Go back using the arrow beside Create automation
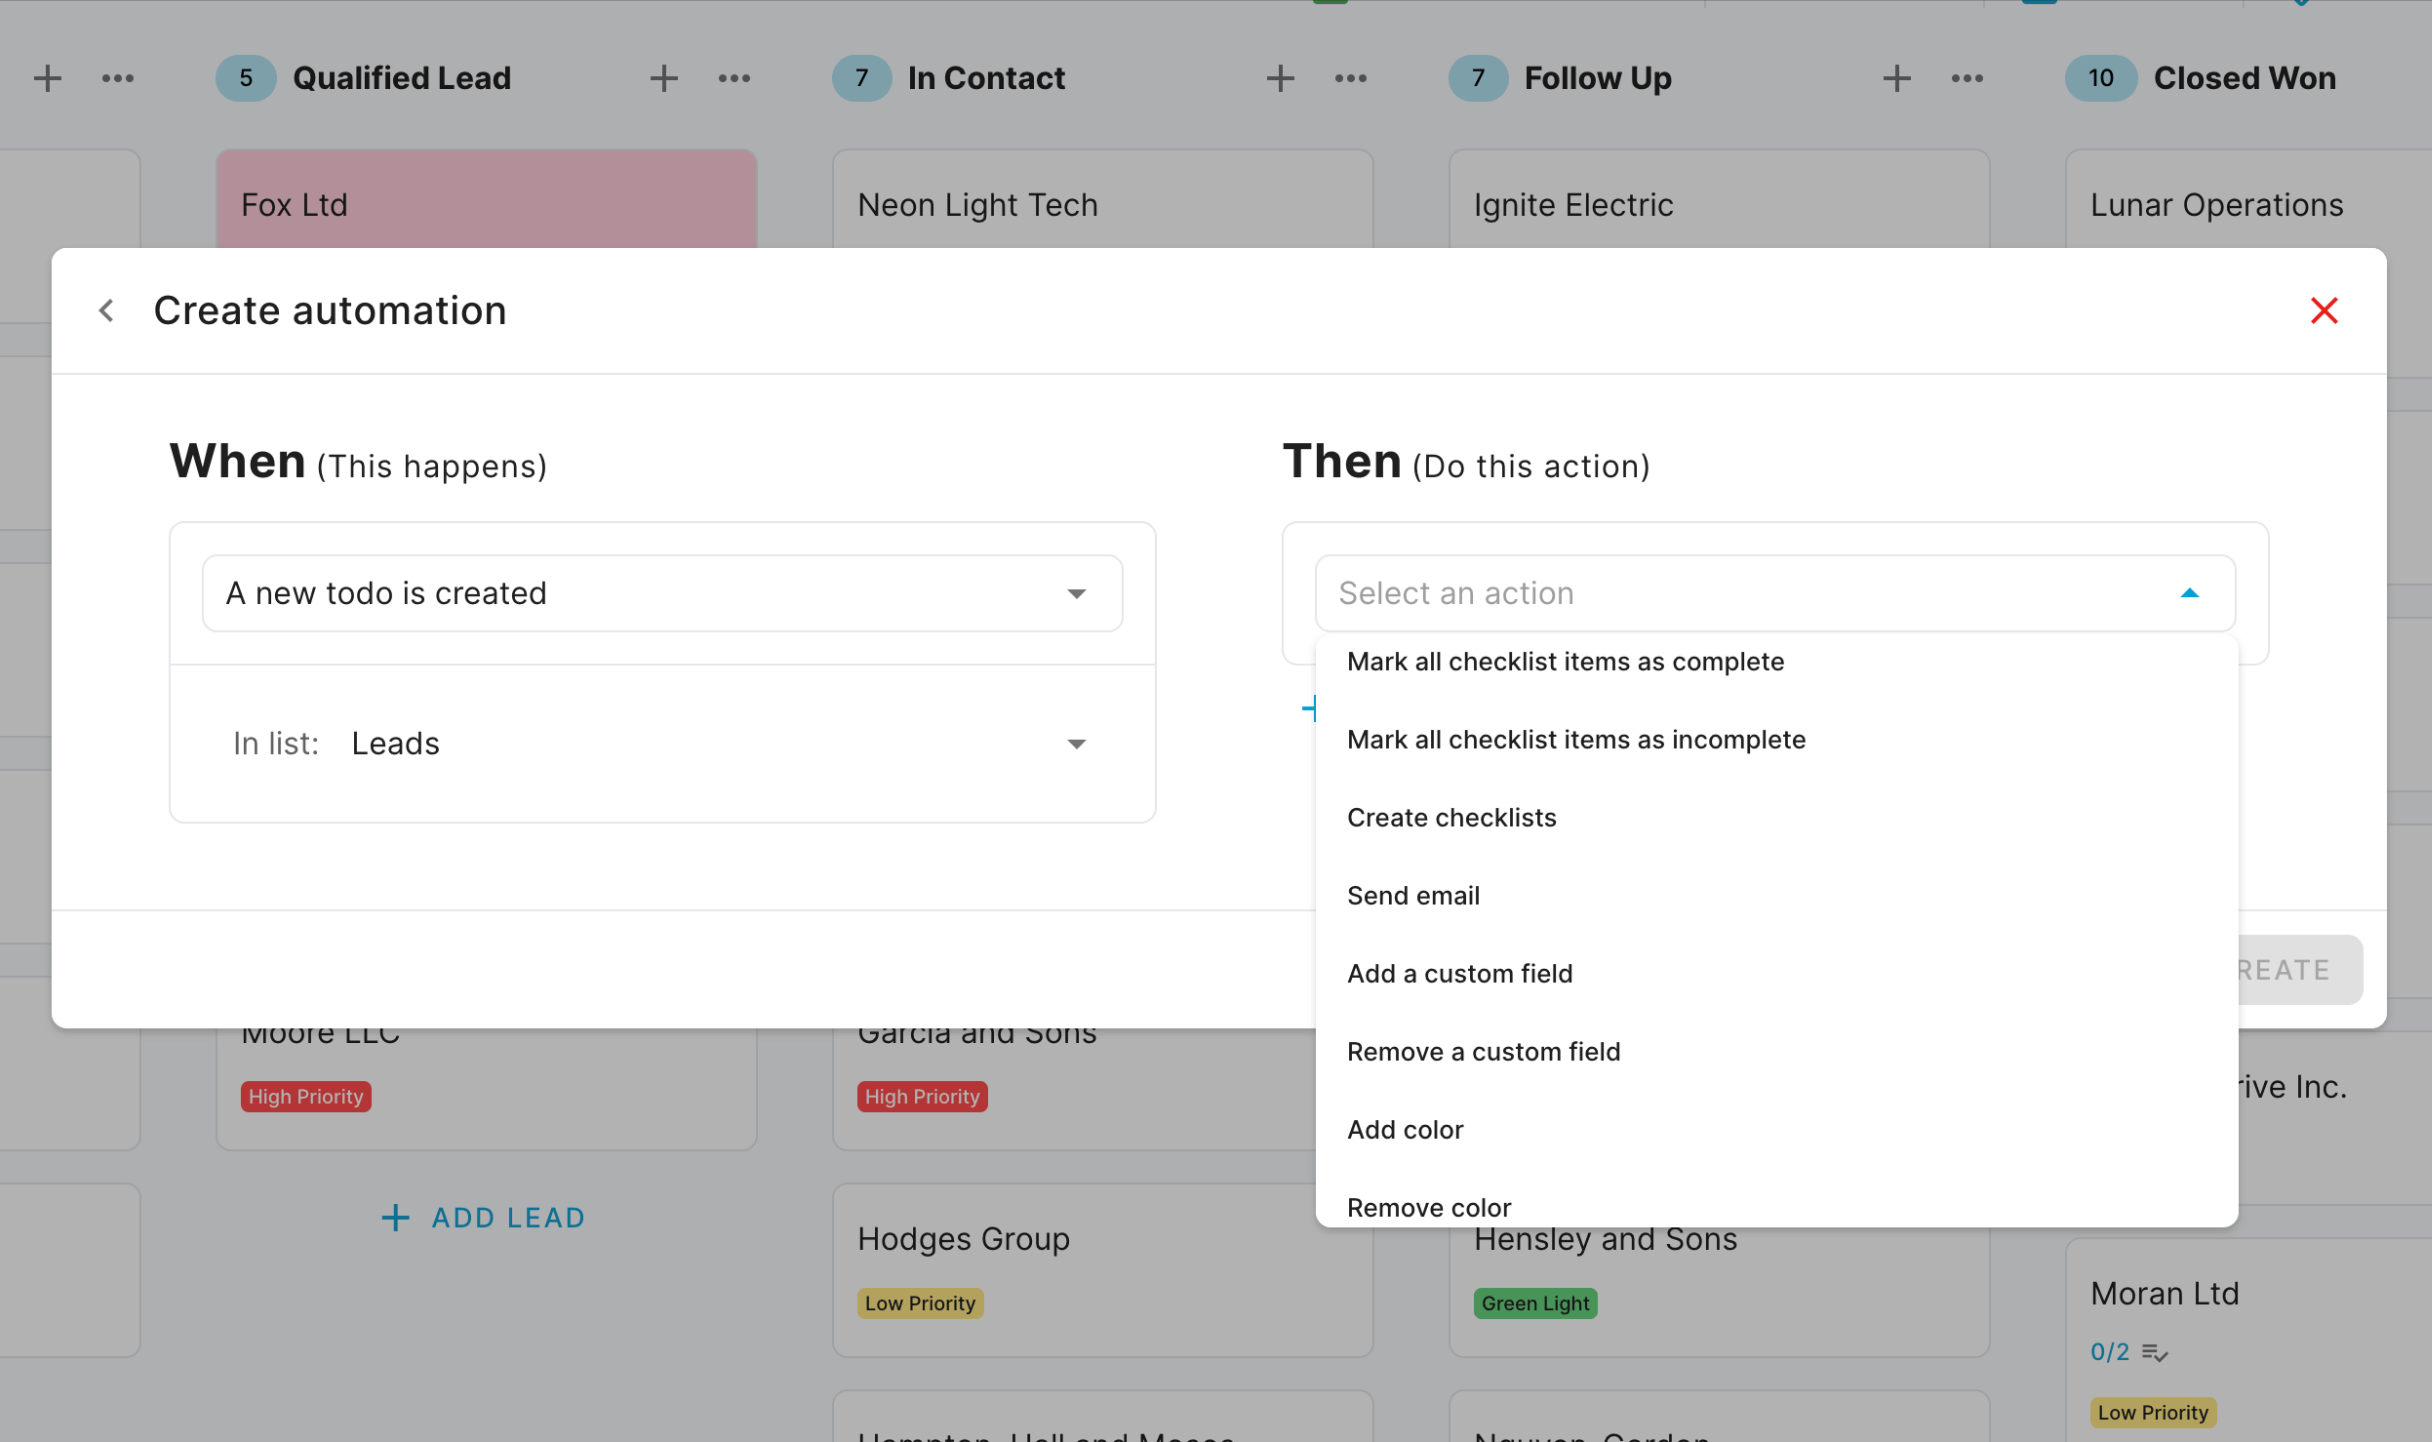Viewport: 2432px width, 1442px height. click(x=106, y=311)
